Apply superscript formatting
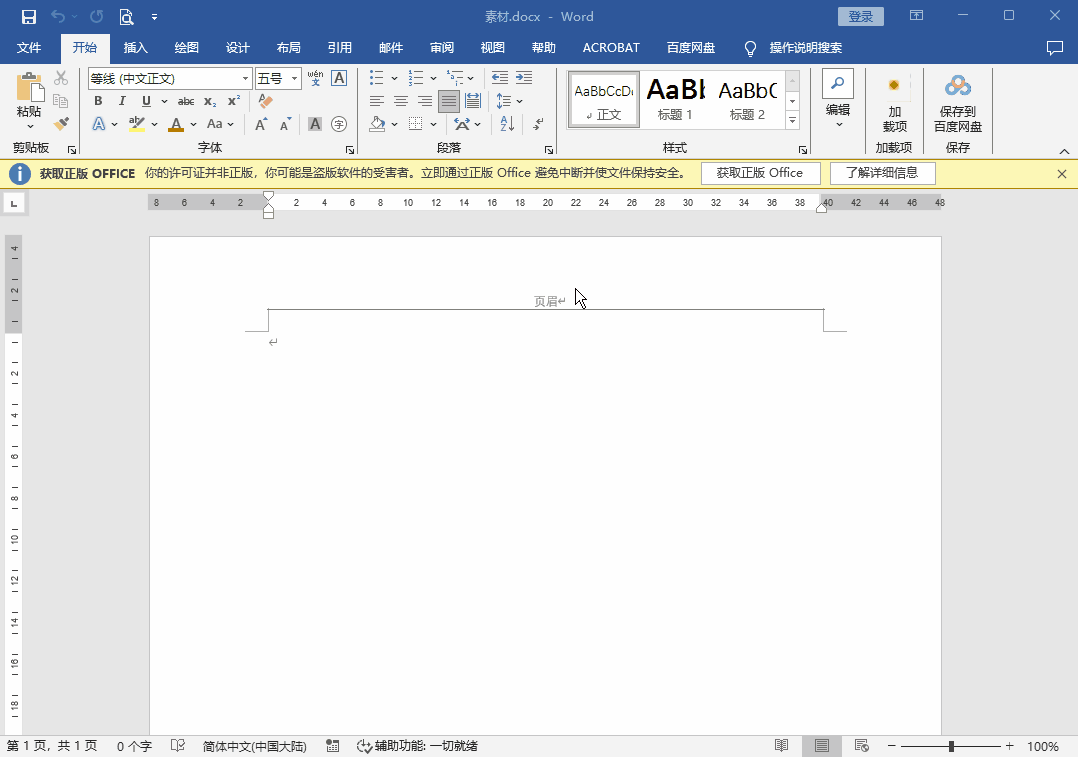 pyautogui.click(x=234, y=98)
